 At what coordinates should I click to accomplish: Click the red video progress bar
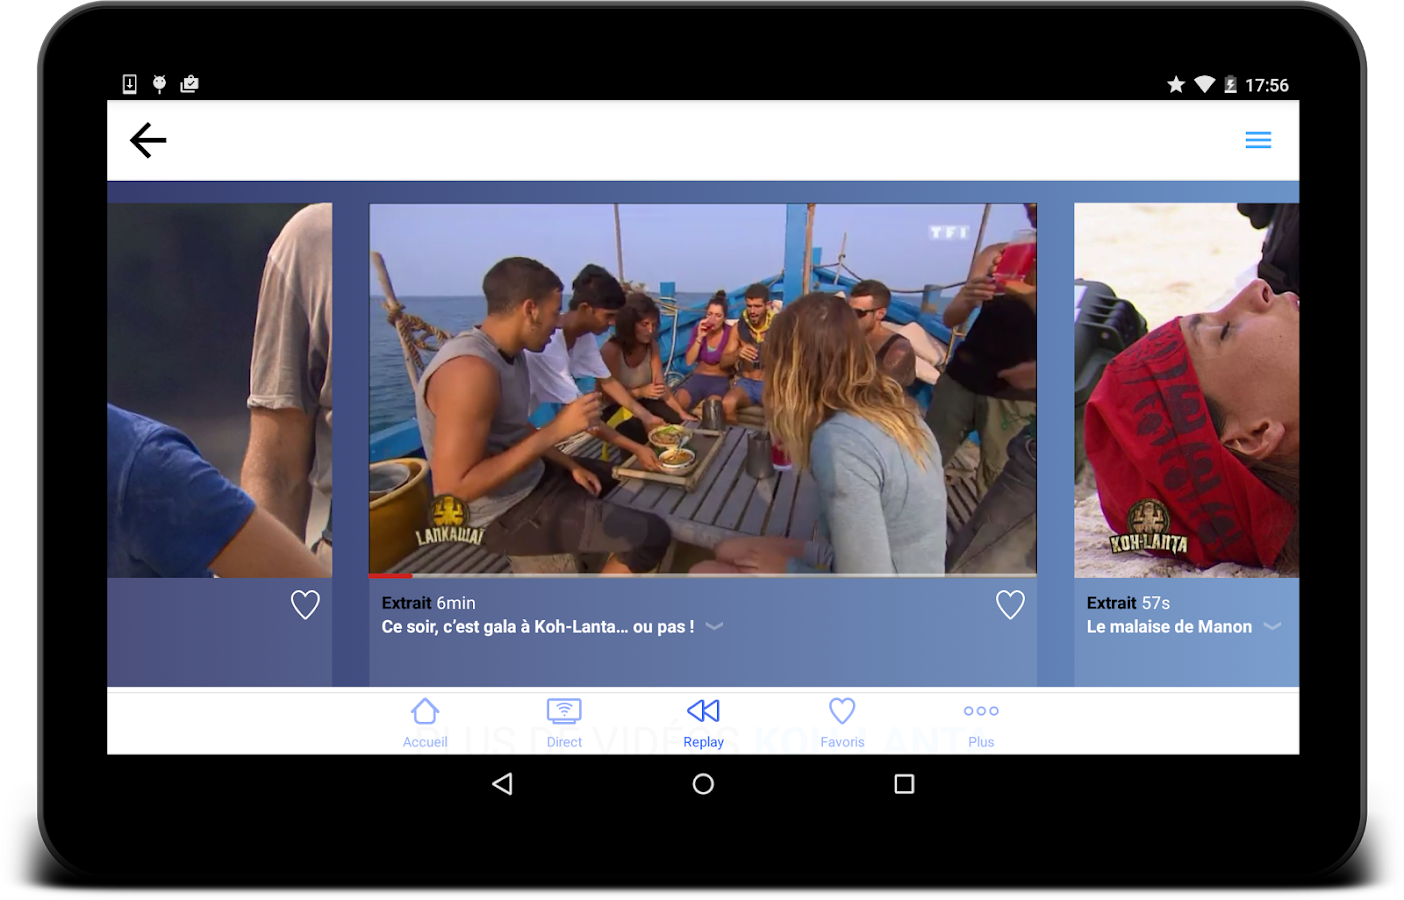coord(391,575)
